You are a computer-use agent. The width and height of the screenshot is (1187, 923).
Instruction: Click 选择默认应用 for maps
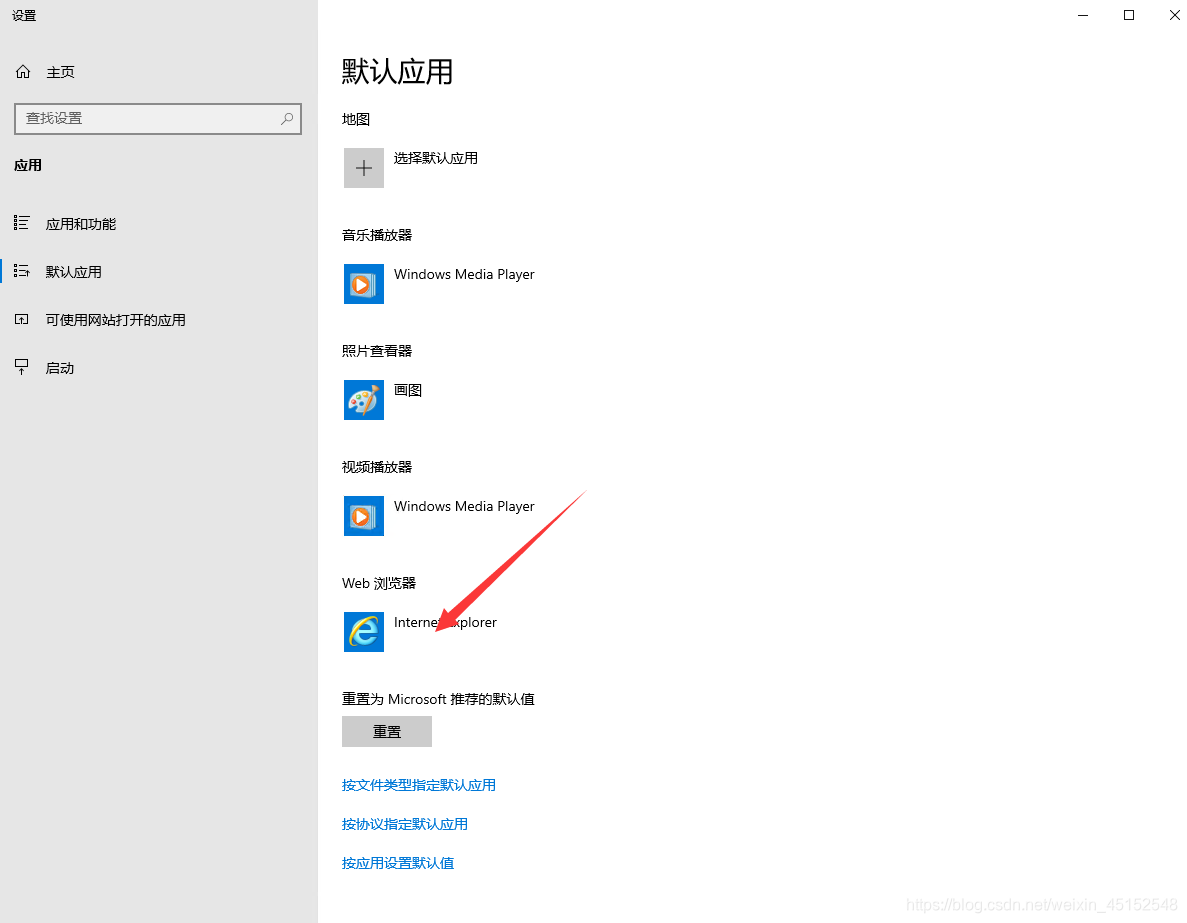pyautogui.click(x=435, y=158)
